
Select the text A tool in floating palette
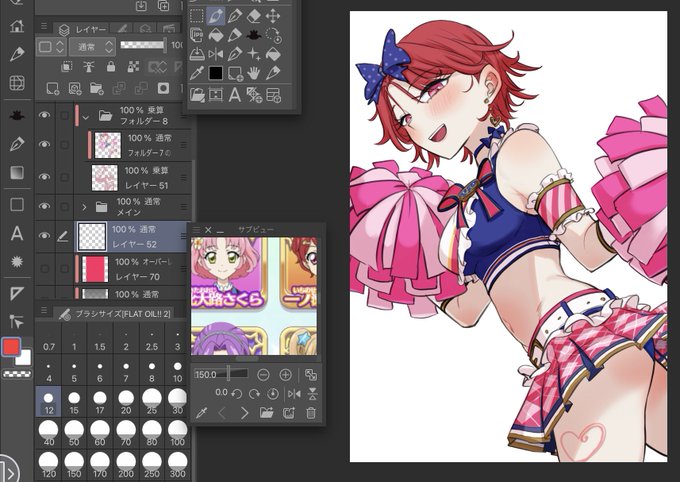[235, 95]
